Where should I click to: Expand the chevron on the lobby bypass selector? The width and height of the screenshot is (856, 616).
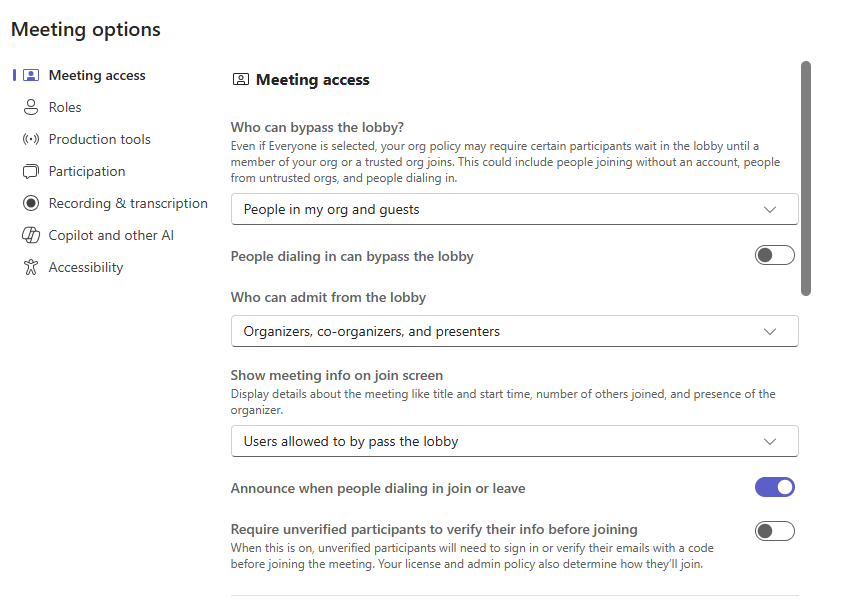pyautogui.click(x=770, y=209)
